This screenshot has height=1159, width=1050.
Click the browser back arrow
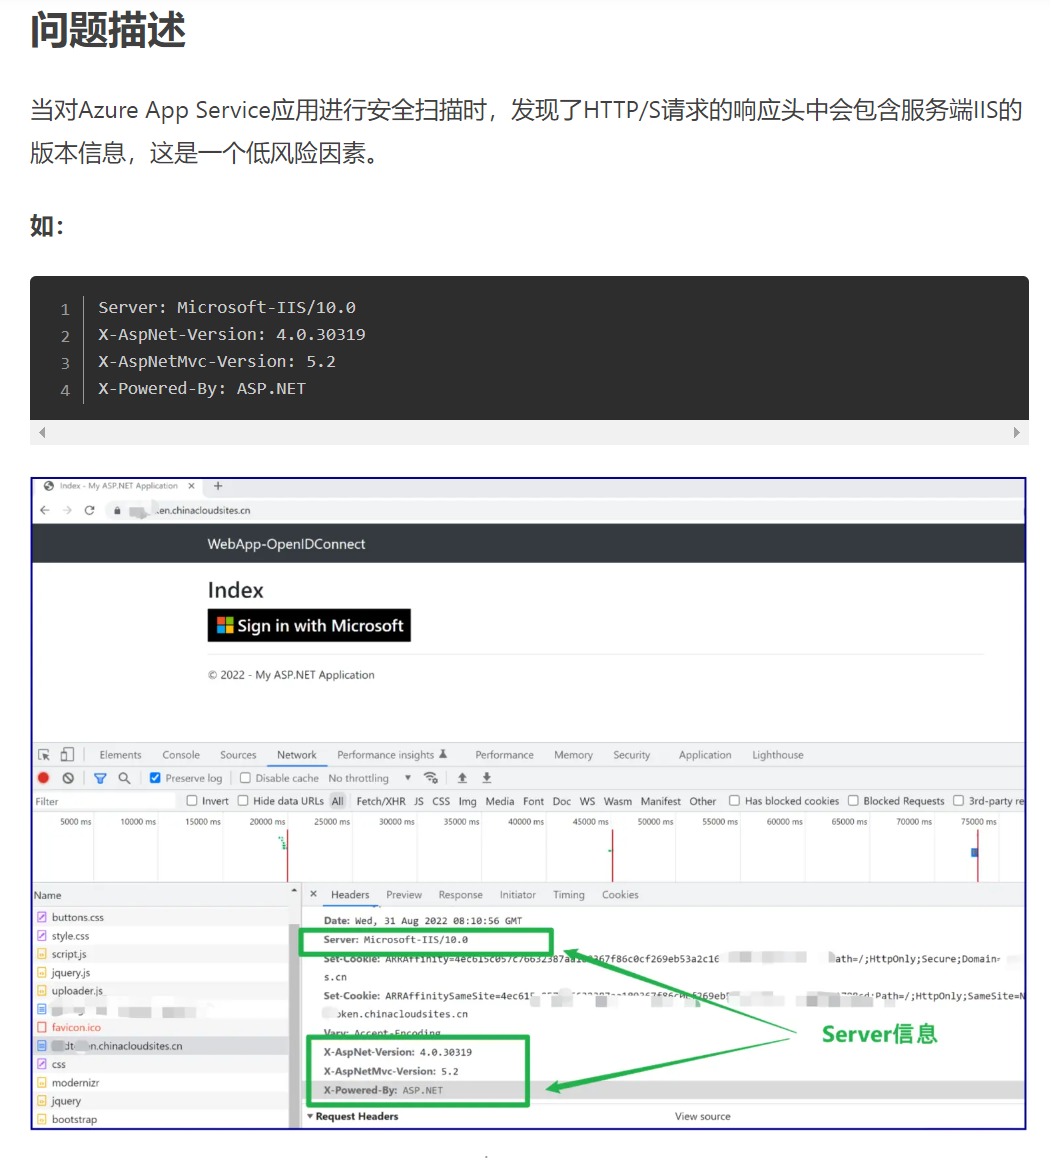45,510
